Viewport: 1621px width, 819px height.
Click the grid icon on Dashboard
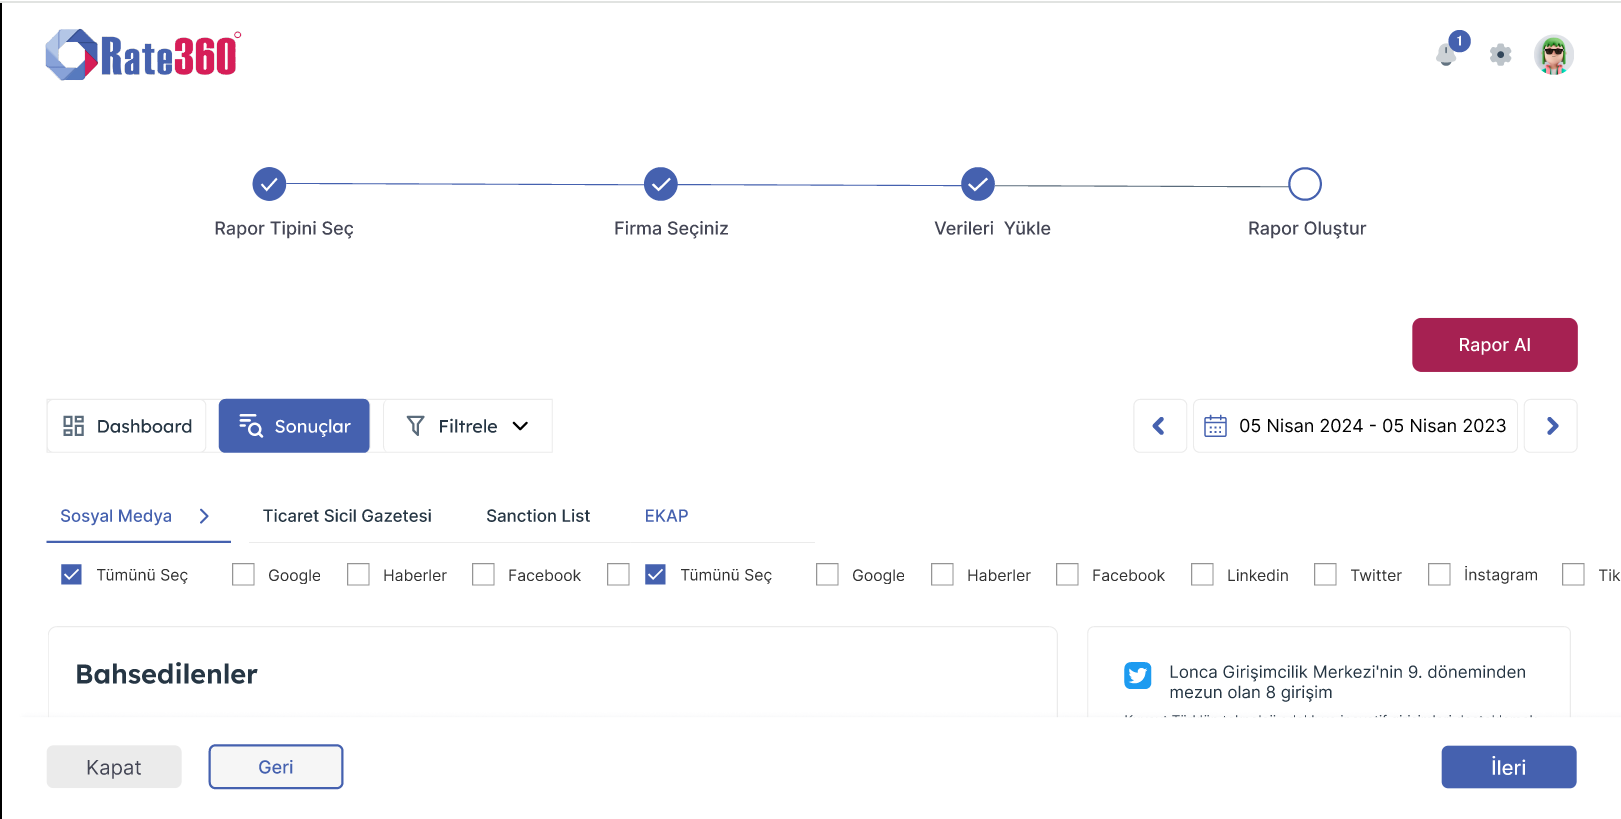[x=73, y=426]
